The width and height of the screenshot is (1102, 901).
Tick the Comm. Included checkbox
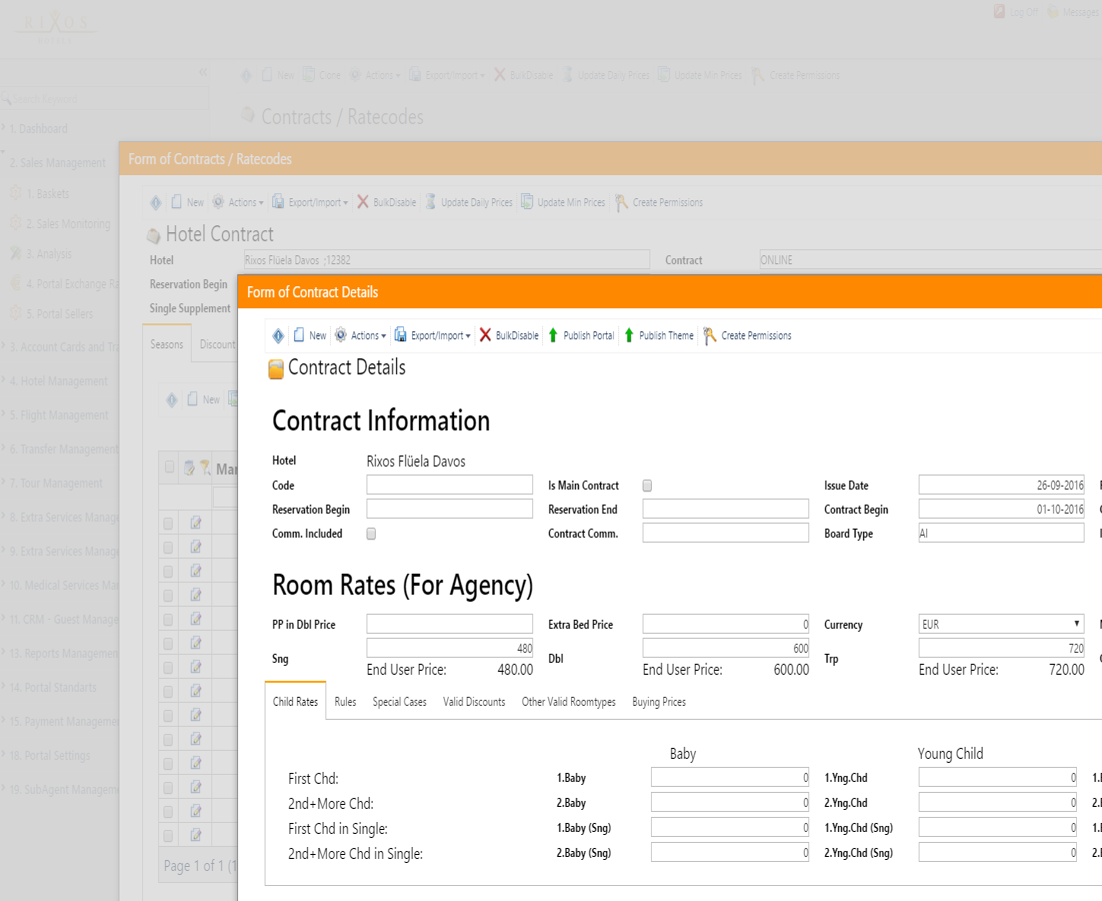371,534
